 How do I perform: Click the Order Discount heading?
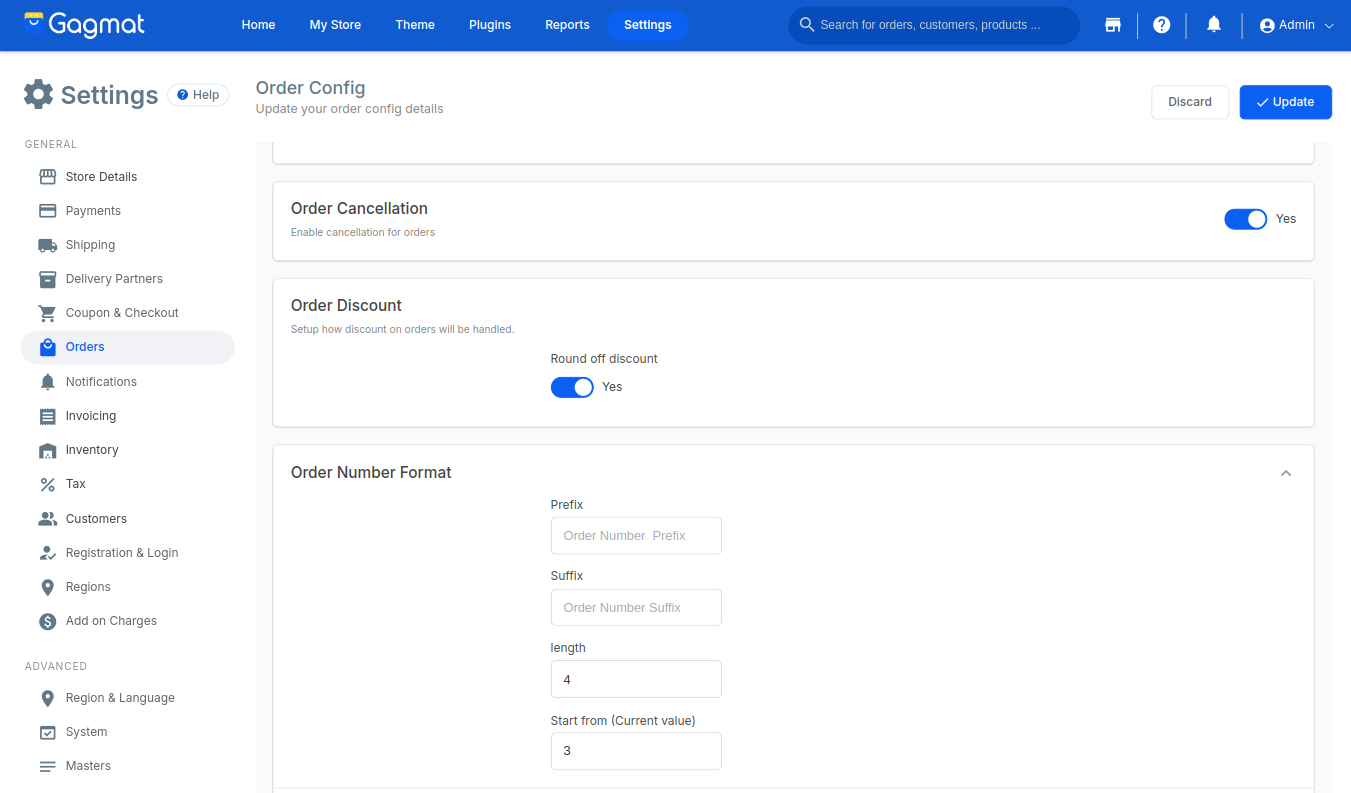346,306
